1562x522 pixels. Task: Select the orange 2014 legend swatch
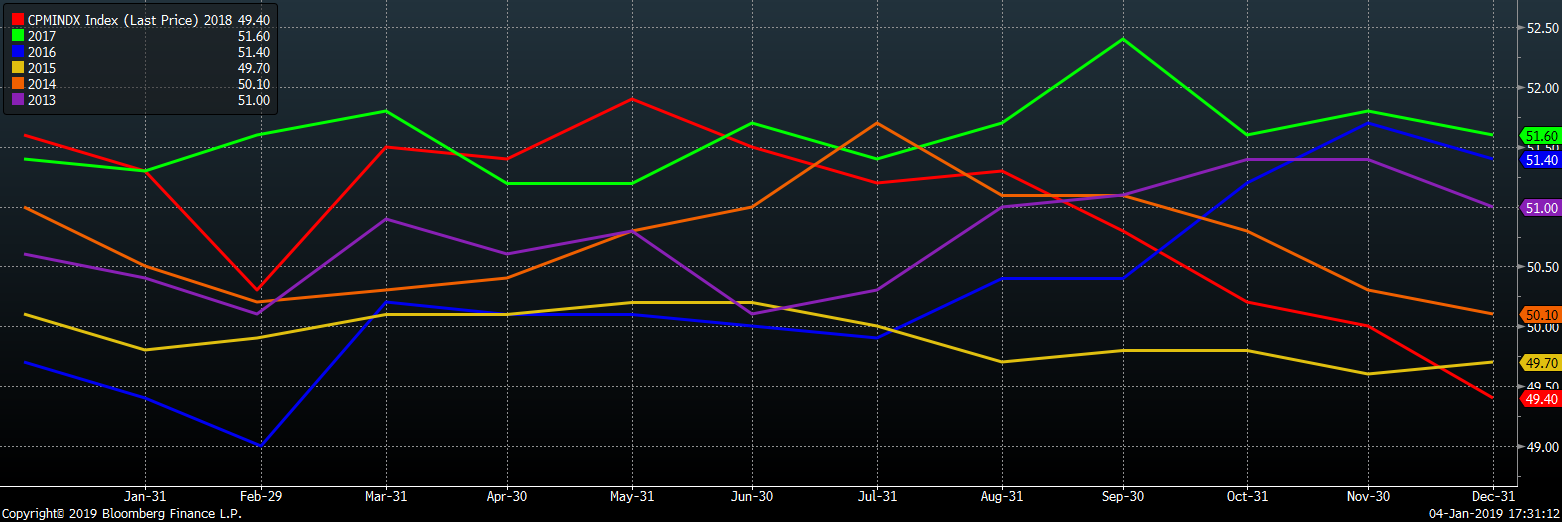coord(16,84)
